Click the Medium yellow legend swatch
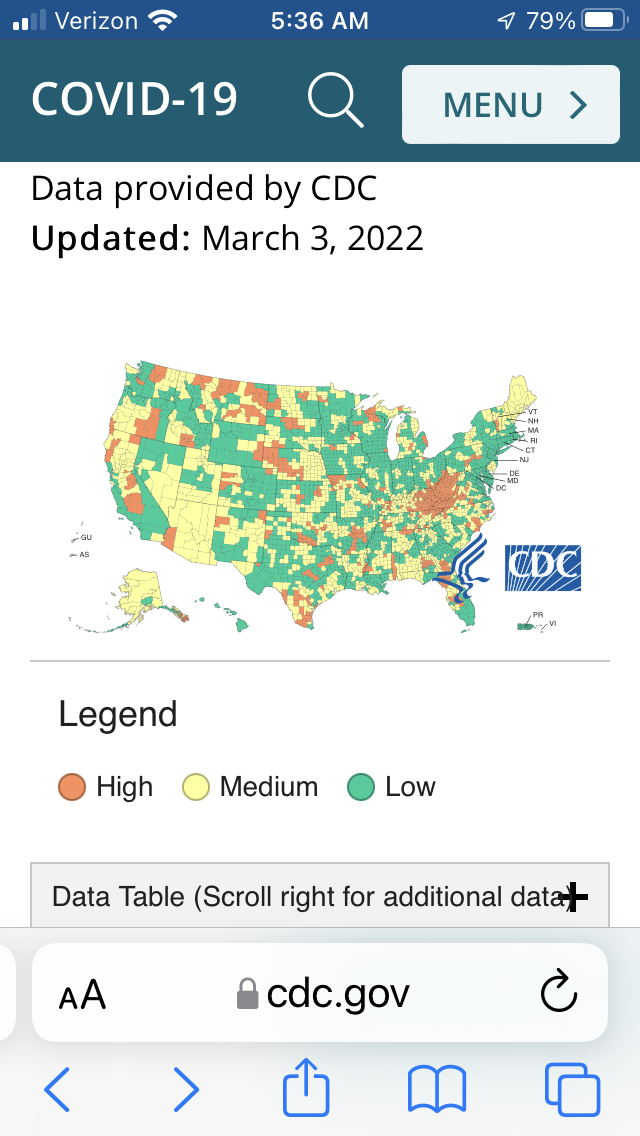The width and height of the screenshot is (640, 1136). point(196,787)
